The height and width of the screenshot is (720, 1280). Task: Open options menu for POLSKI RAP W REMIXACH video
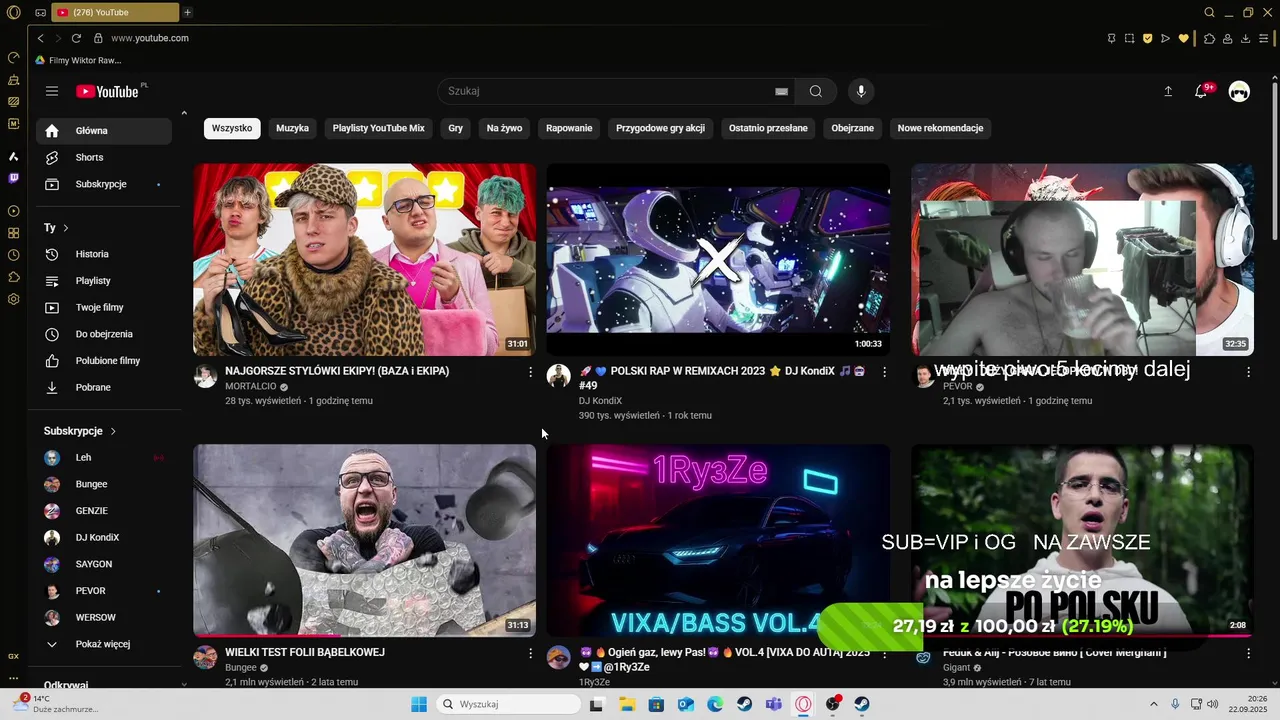coord(884,372)
